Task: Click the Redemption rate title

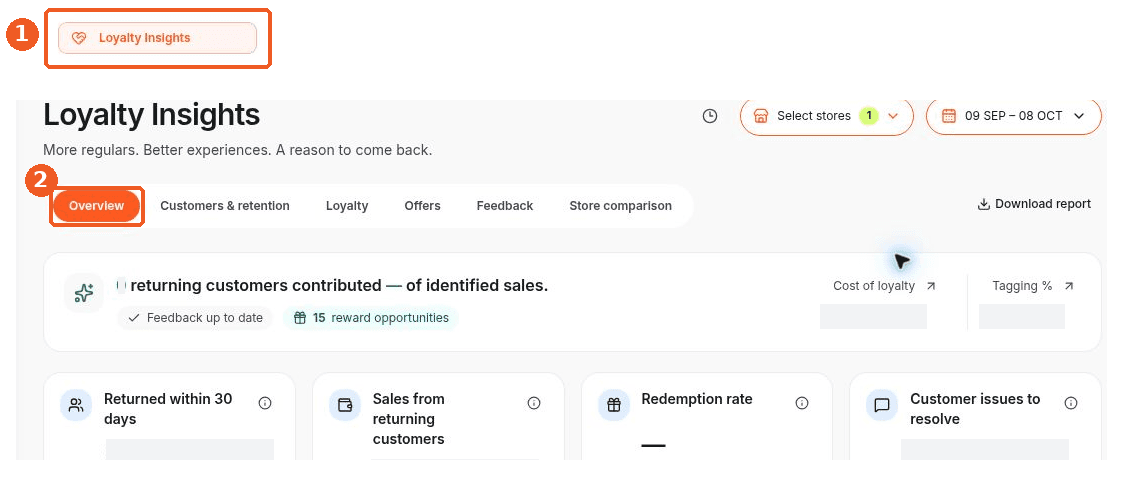Action: [697, 399]
